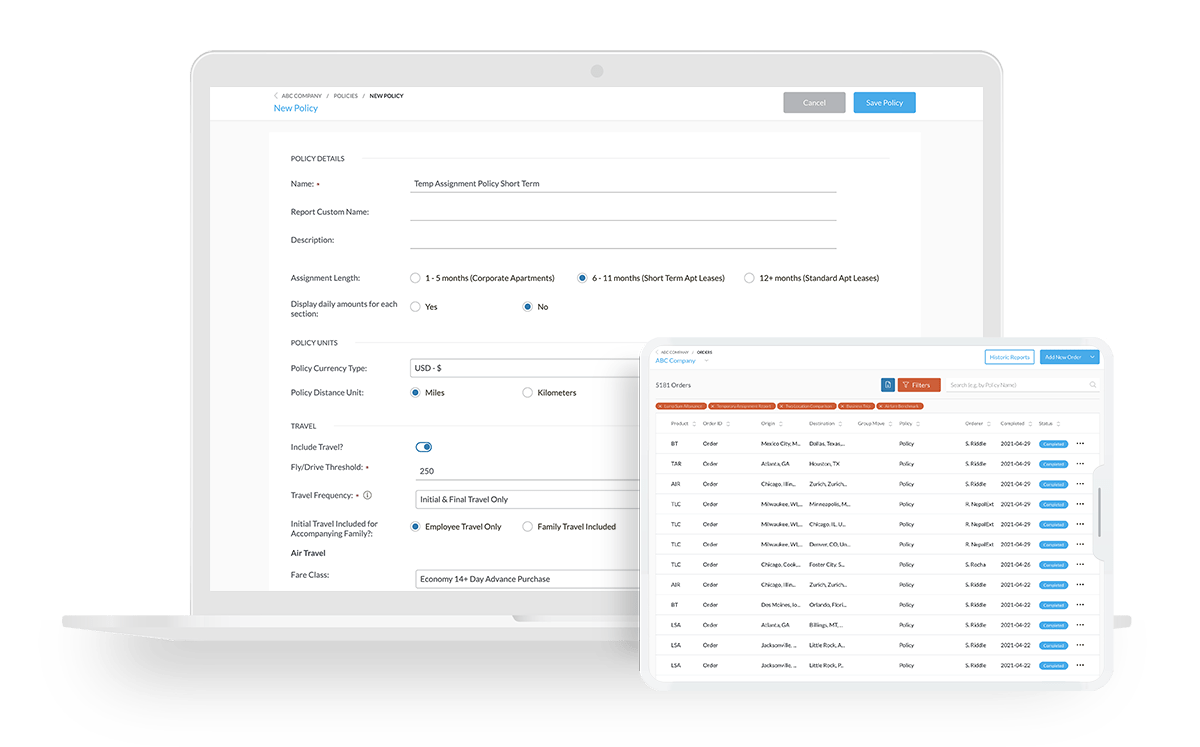Click the search magnifier icon in orders search
Viewport: 1200px width, 747px height.
(1092, 385)
